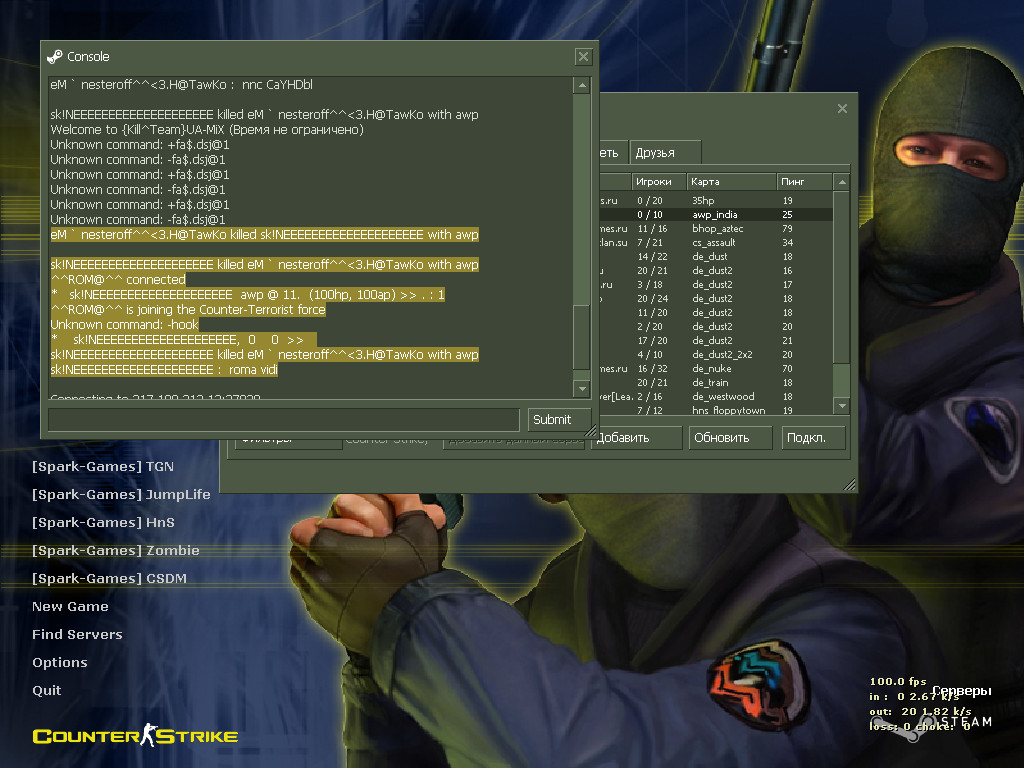
Task: Focus the console command input field
Action: [284, 420]
